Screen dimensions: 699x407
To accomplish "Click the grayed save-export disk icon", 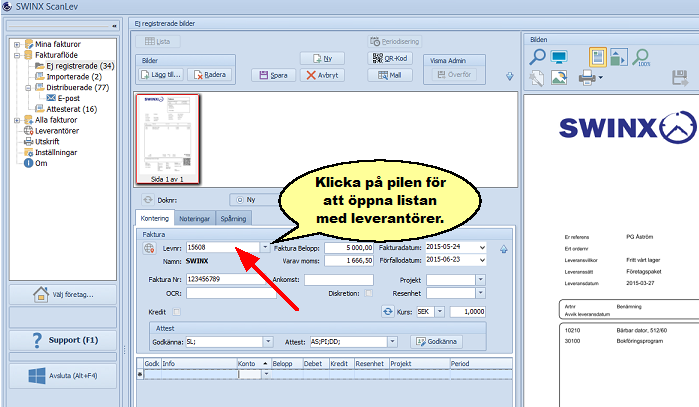I will 680,78.
